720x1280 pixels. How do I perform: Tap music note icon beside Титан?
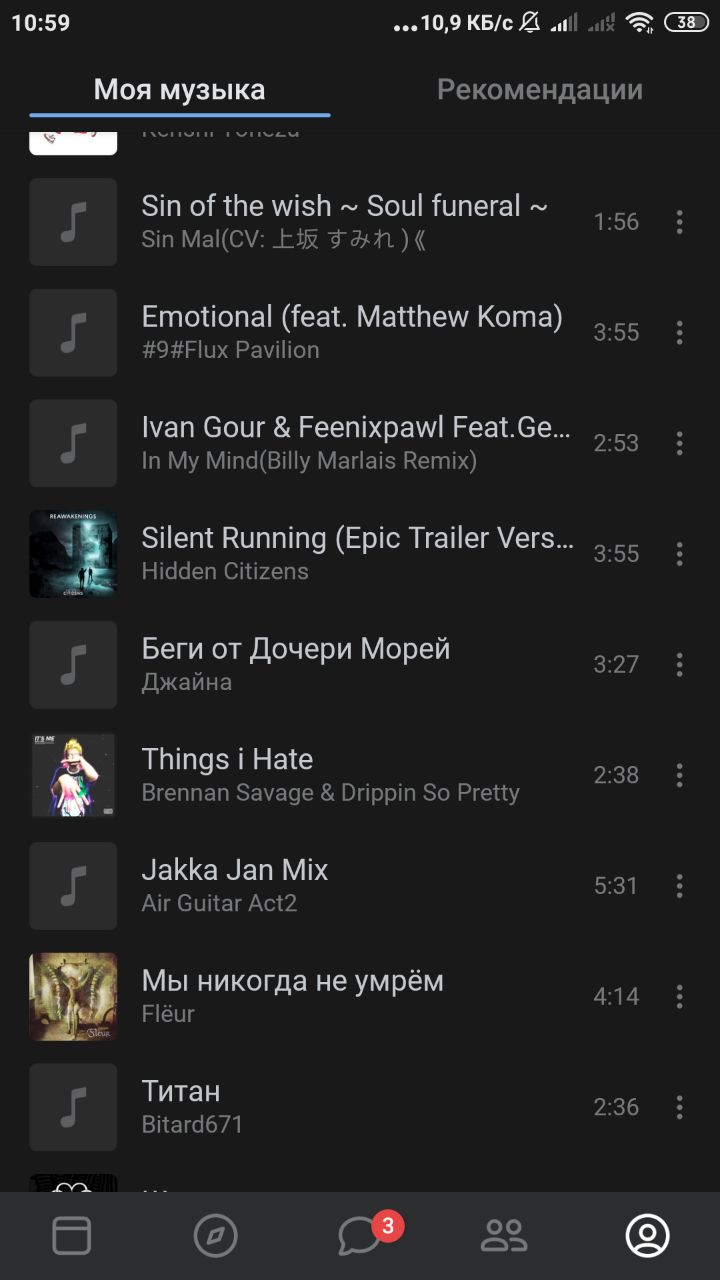click(x=73, y=1107)
